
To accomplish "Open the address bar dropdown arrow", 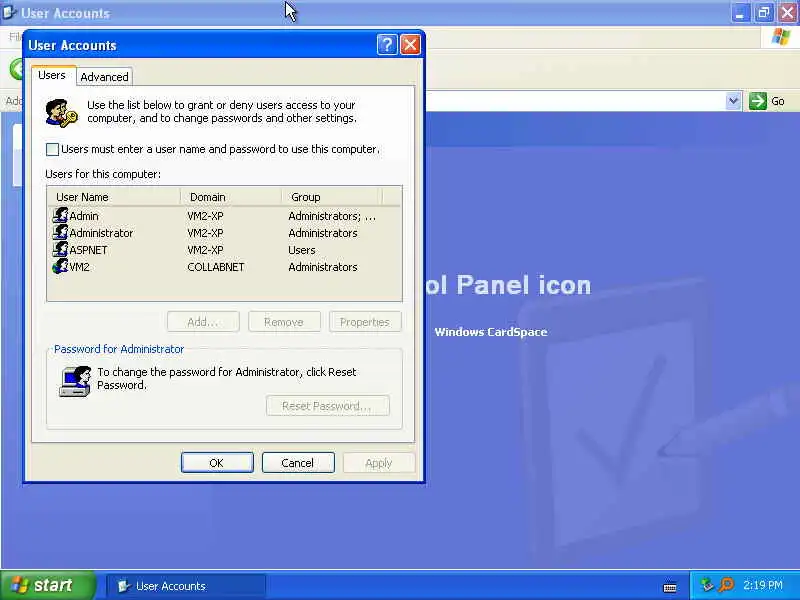I will coord(733,101).
